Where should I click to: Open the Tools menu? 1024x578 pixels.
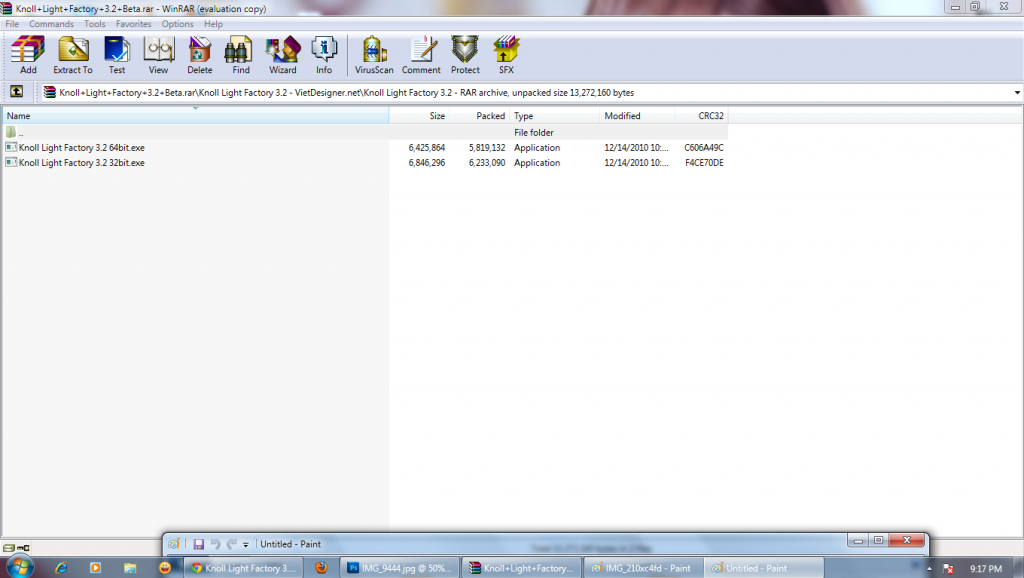(x=95, y=24)
